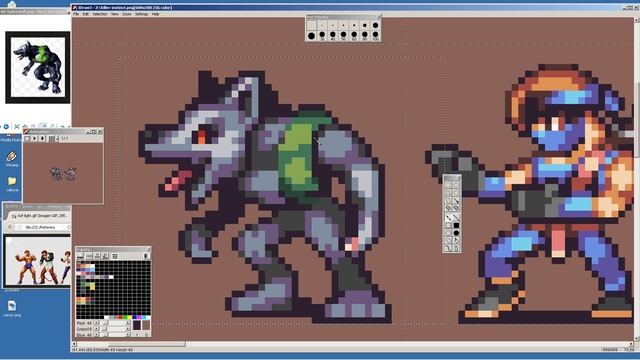This screenshot has height=360, width=640.
Task: Open the View menu
Action: pos(115,14)
